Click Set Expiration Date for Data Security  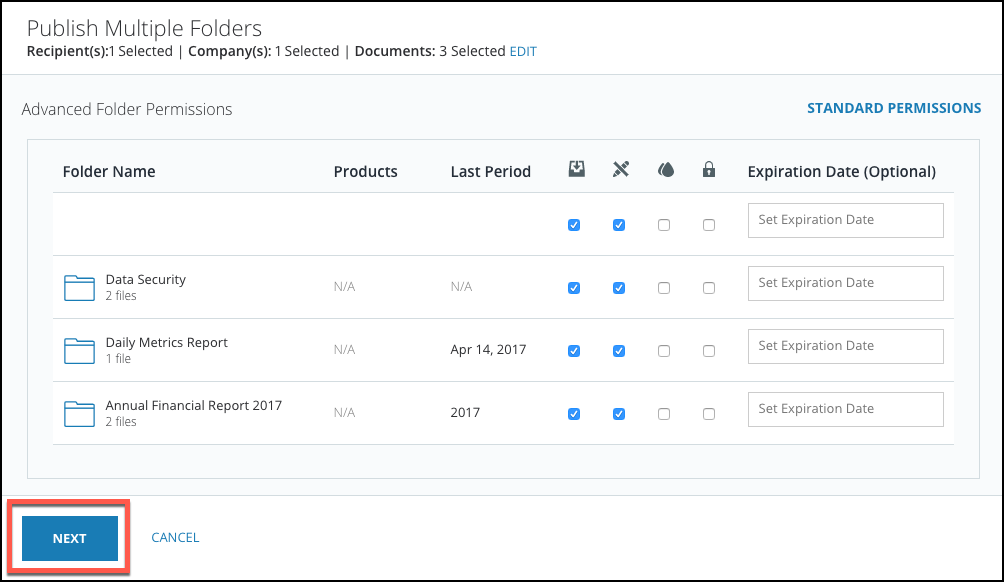845,283
